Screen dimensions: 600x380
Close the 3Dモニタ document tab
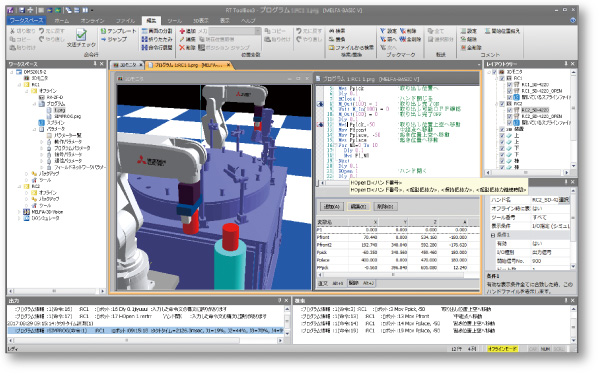coord(140,65)
